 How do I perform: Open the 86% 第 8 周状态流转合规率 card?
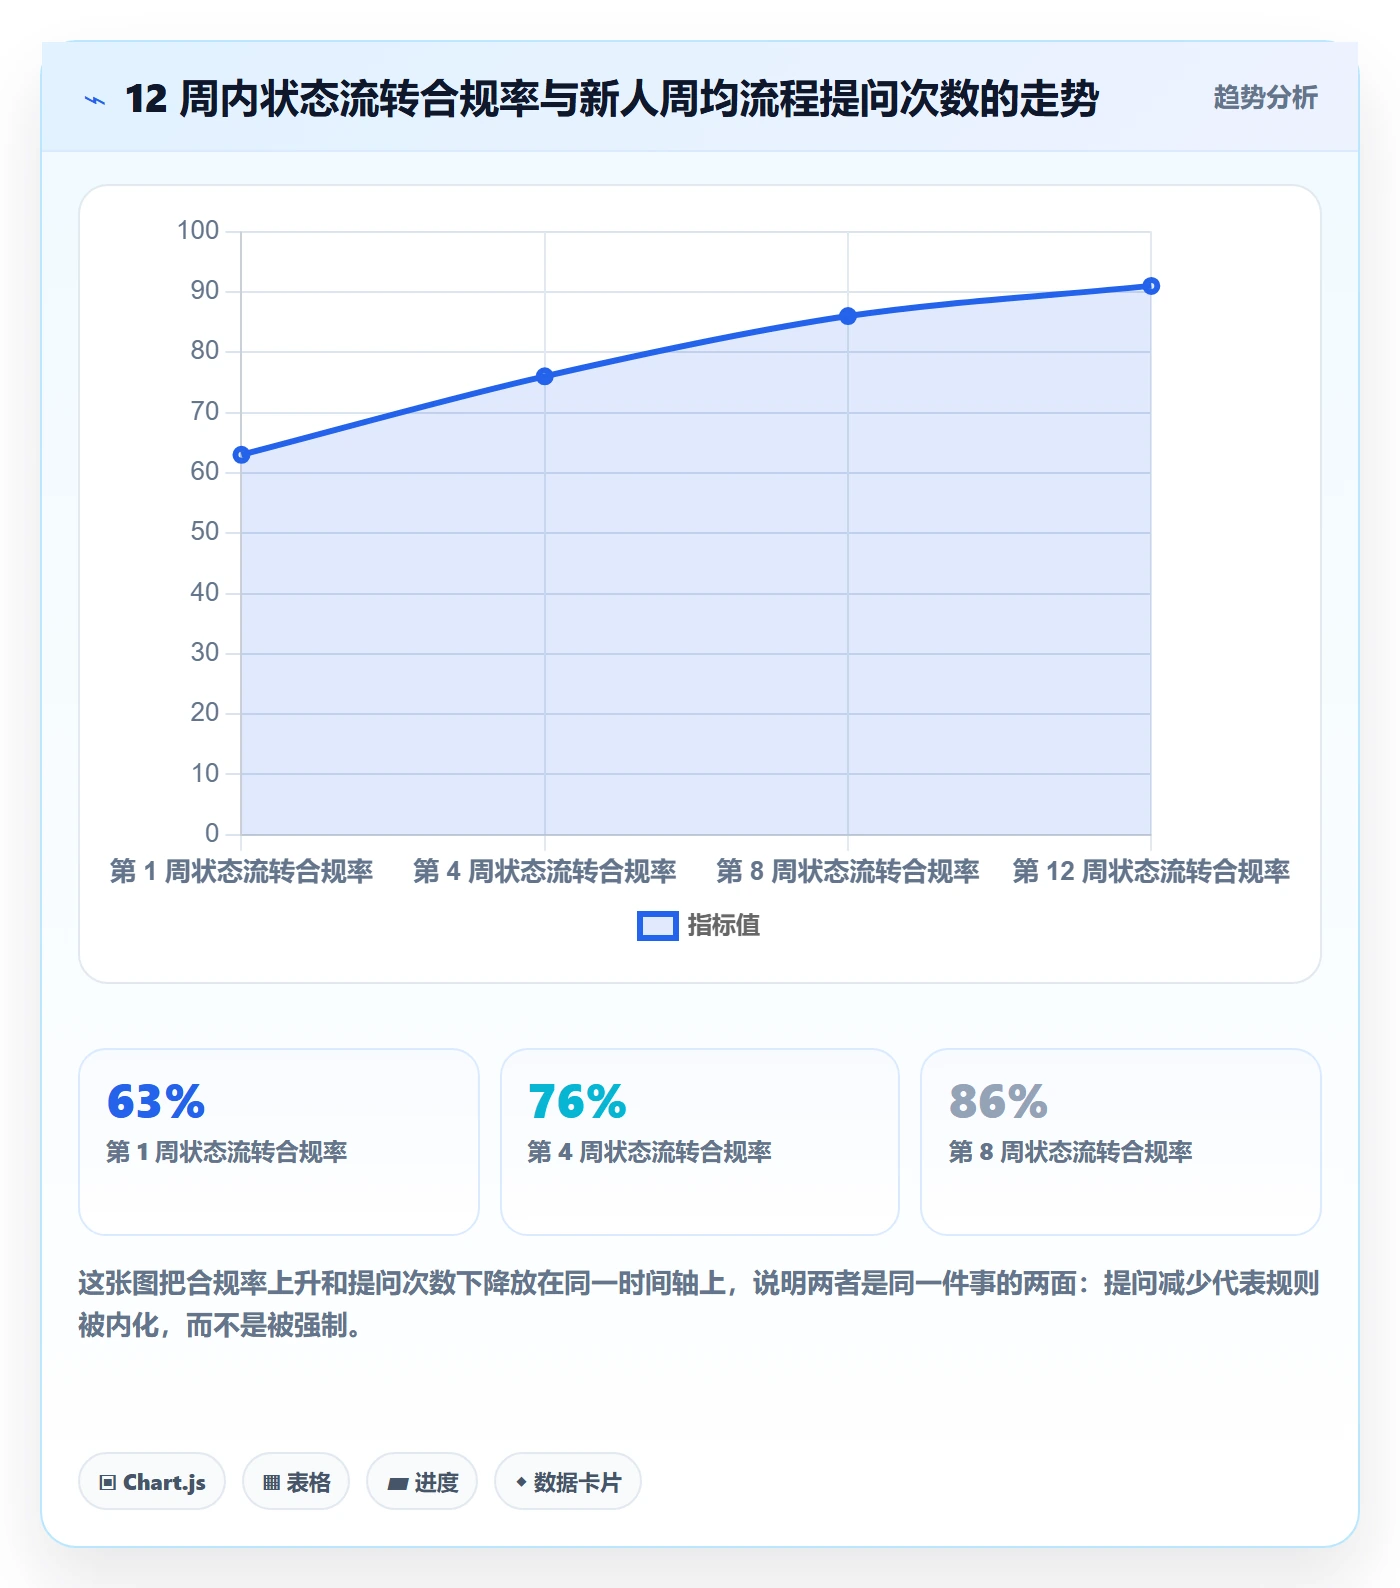tap(1121, 1142)
